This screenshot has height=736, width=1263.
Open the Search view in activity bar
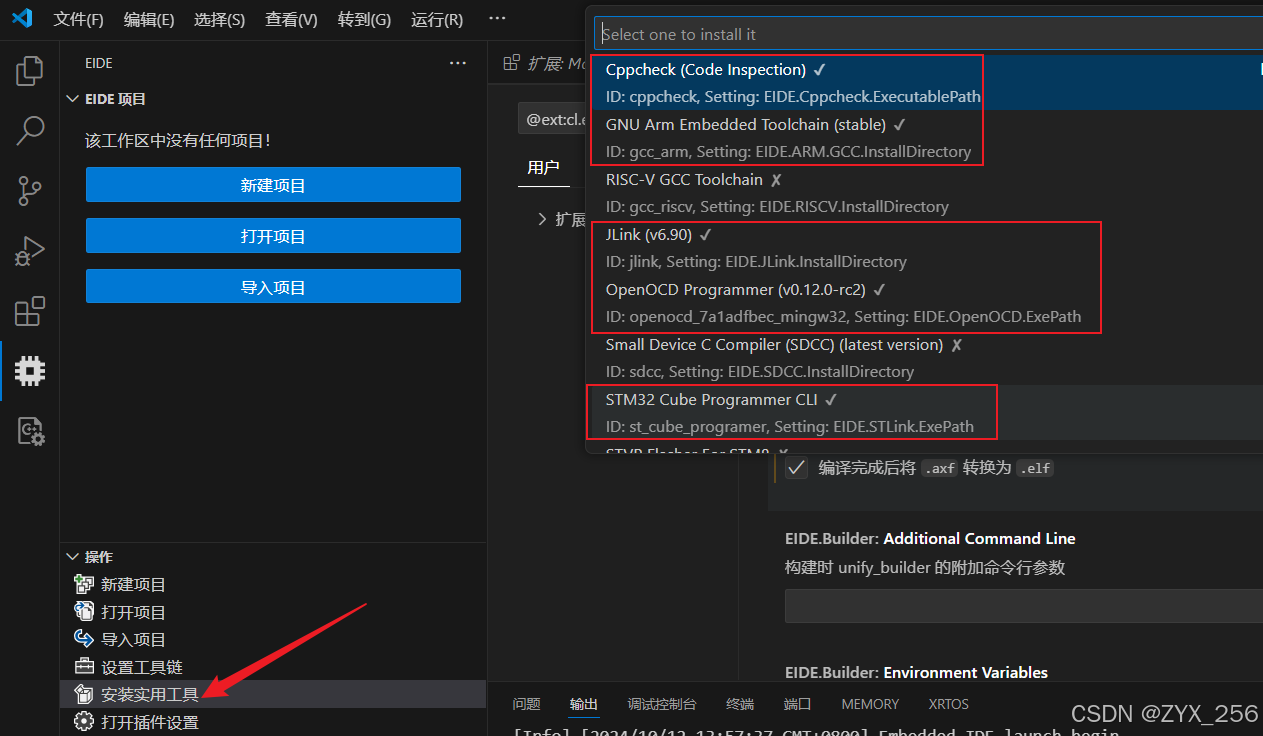pos(30,131)
